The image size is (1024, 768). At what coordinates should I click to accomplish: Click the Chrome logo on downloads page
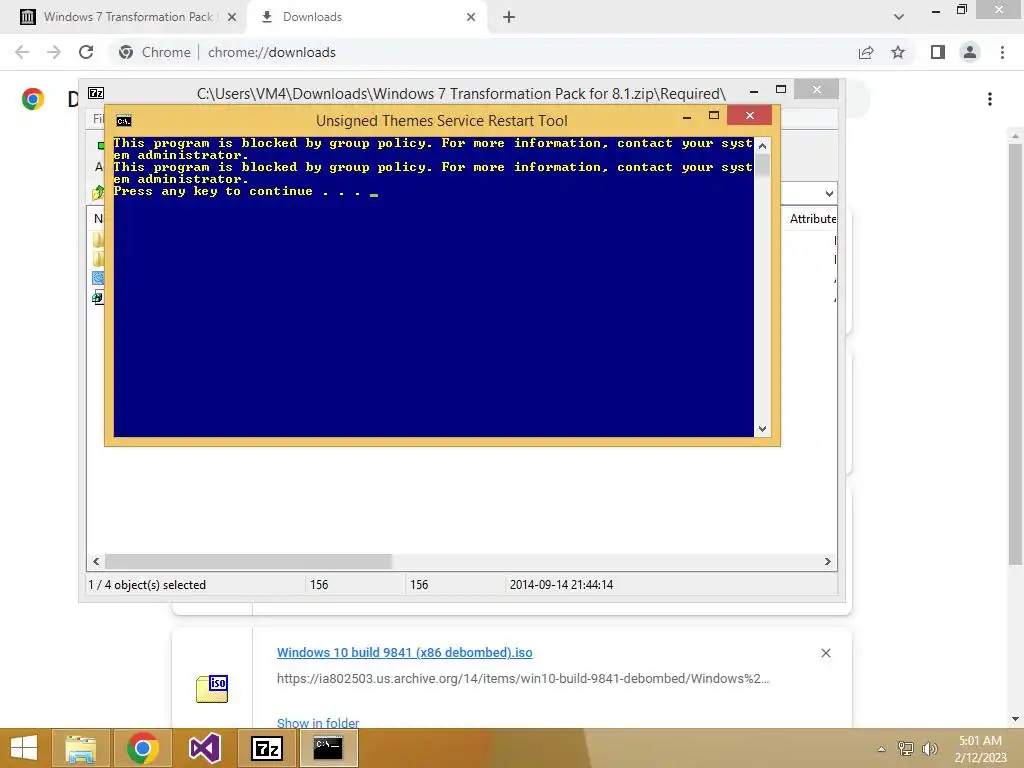click(33, 99)
